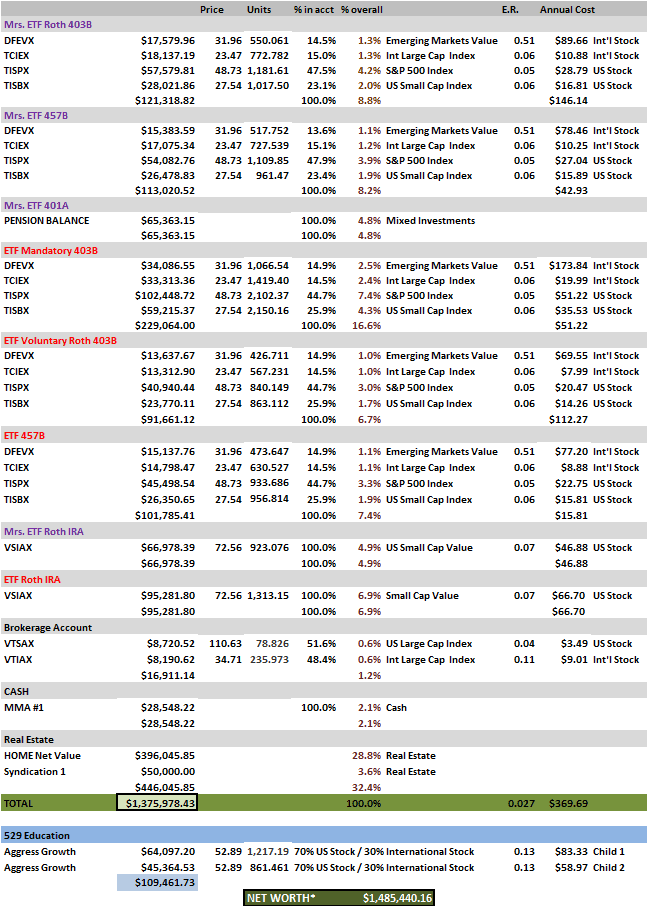Select the syndication value $50,000.00

coord(168,771)
